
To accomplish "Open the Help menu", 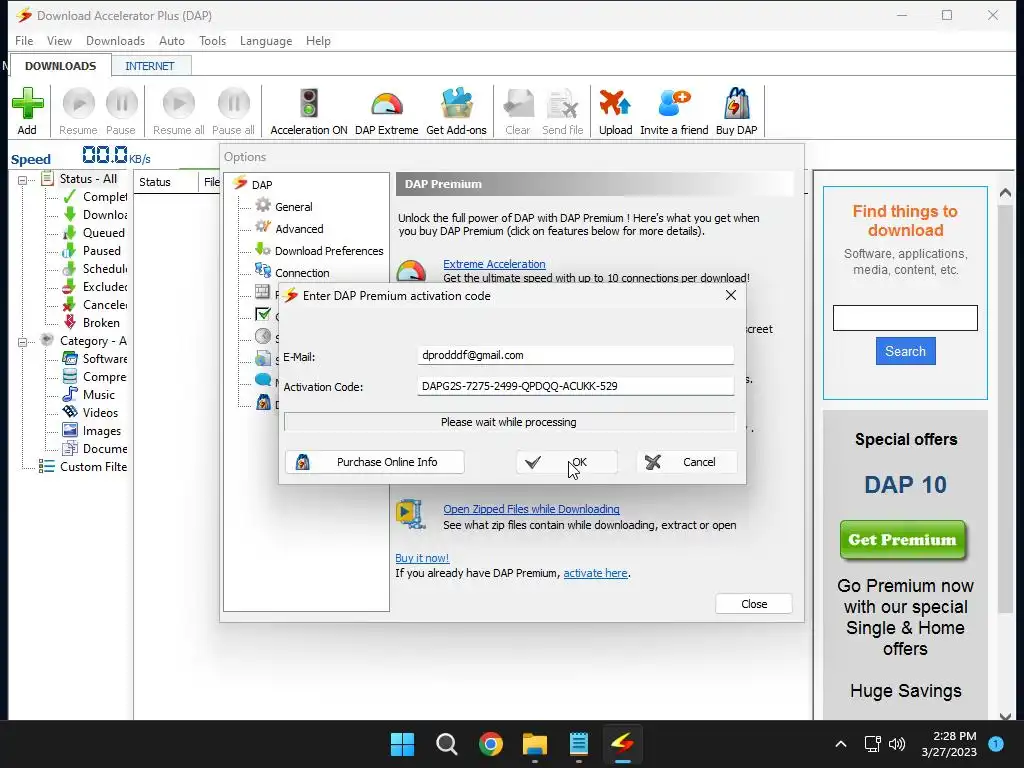I will coord(318,40).
